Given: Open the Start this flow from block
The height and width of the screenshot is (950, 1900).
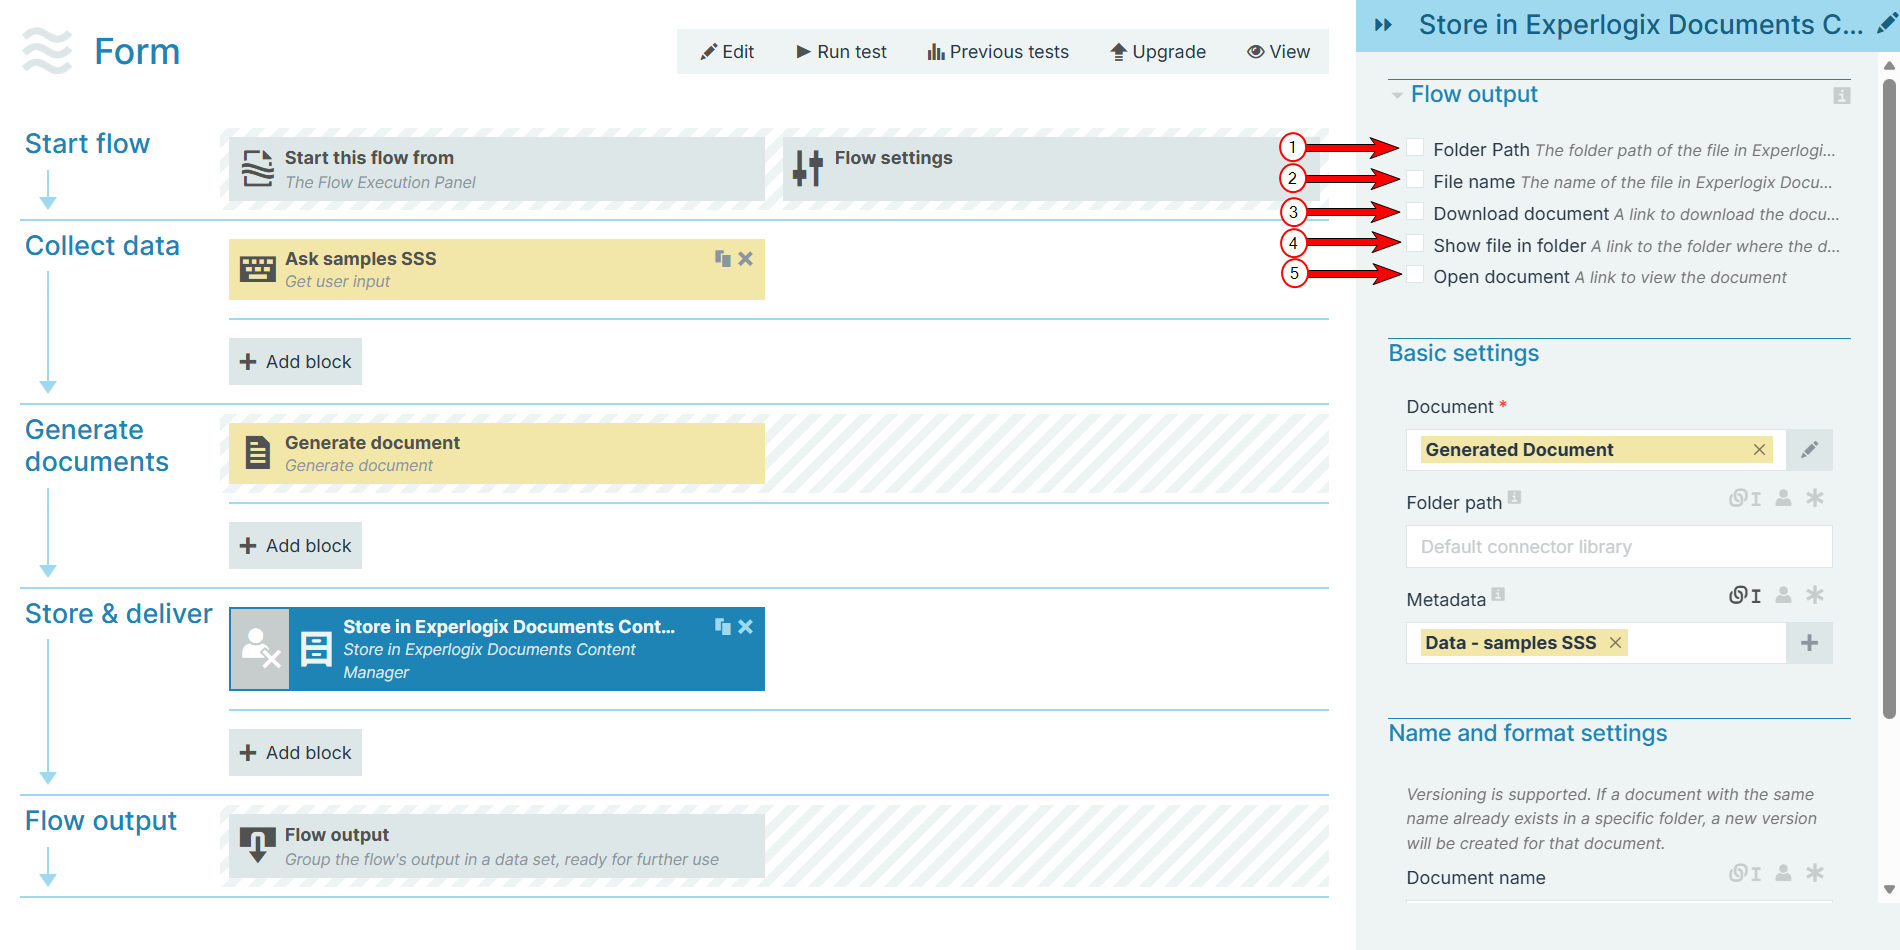Looking at the screenshot, I should (497, 169).
